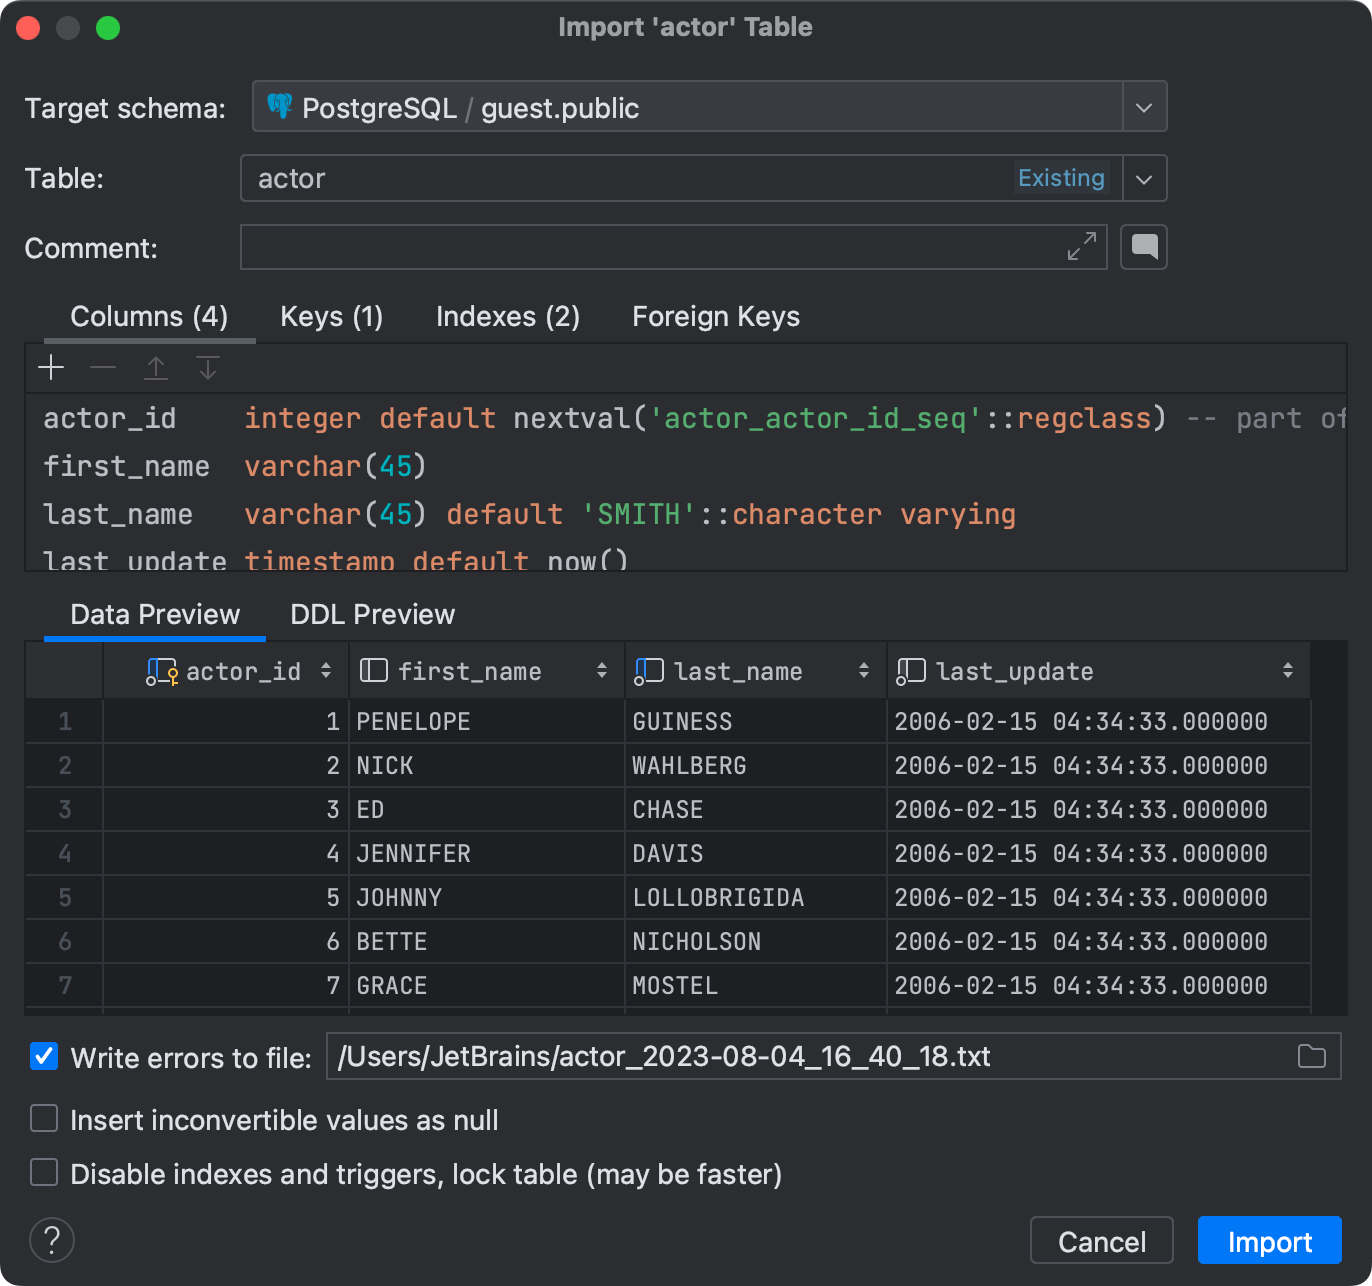The image size is (1372, 1286).
Task: Click the Import button
Action: click(x=1268, y=1240)
